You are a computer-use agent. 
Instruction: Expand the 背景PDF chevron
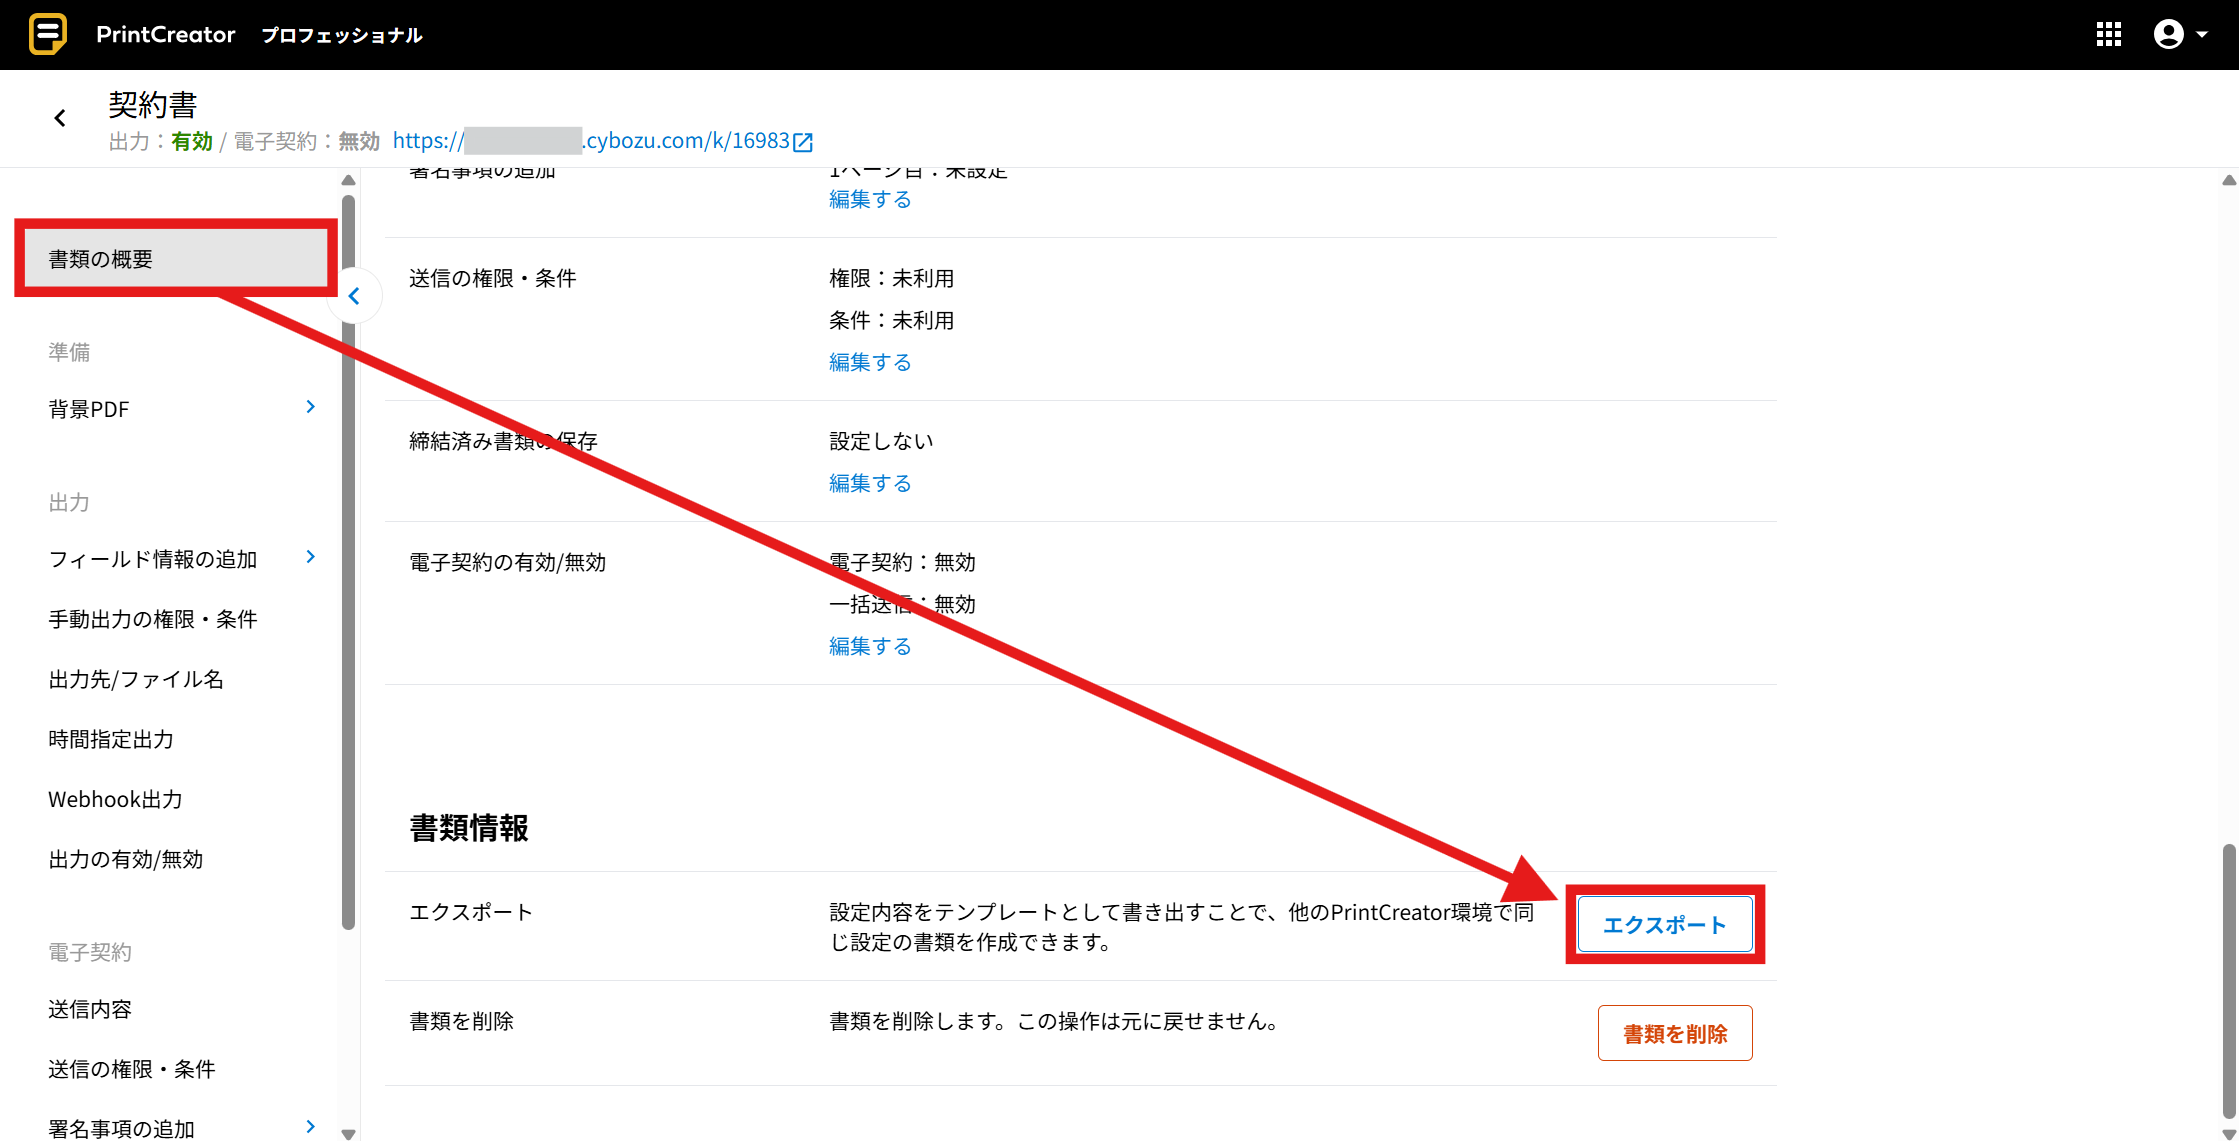[x=311, y=407]
